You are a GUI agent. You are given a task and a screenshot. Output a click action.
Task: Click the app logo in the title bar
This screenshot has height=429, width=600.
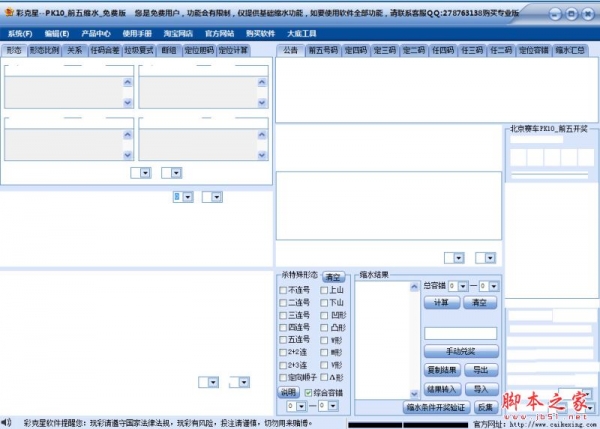click(9, 12)
